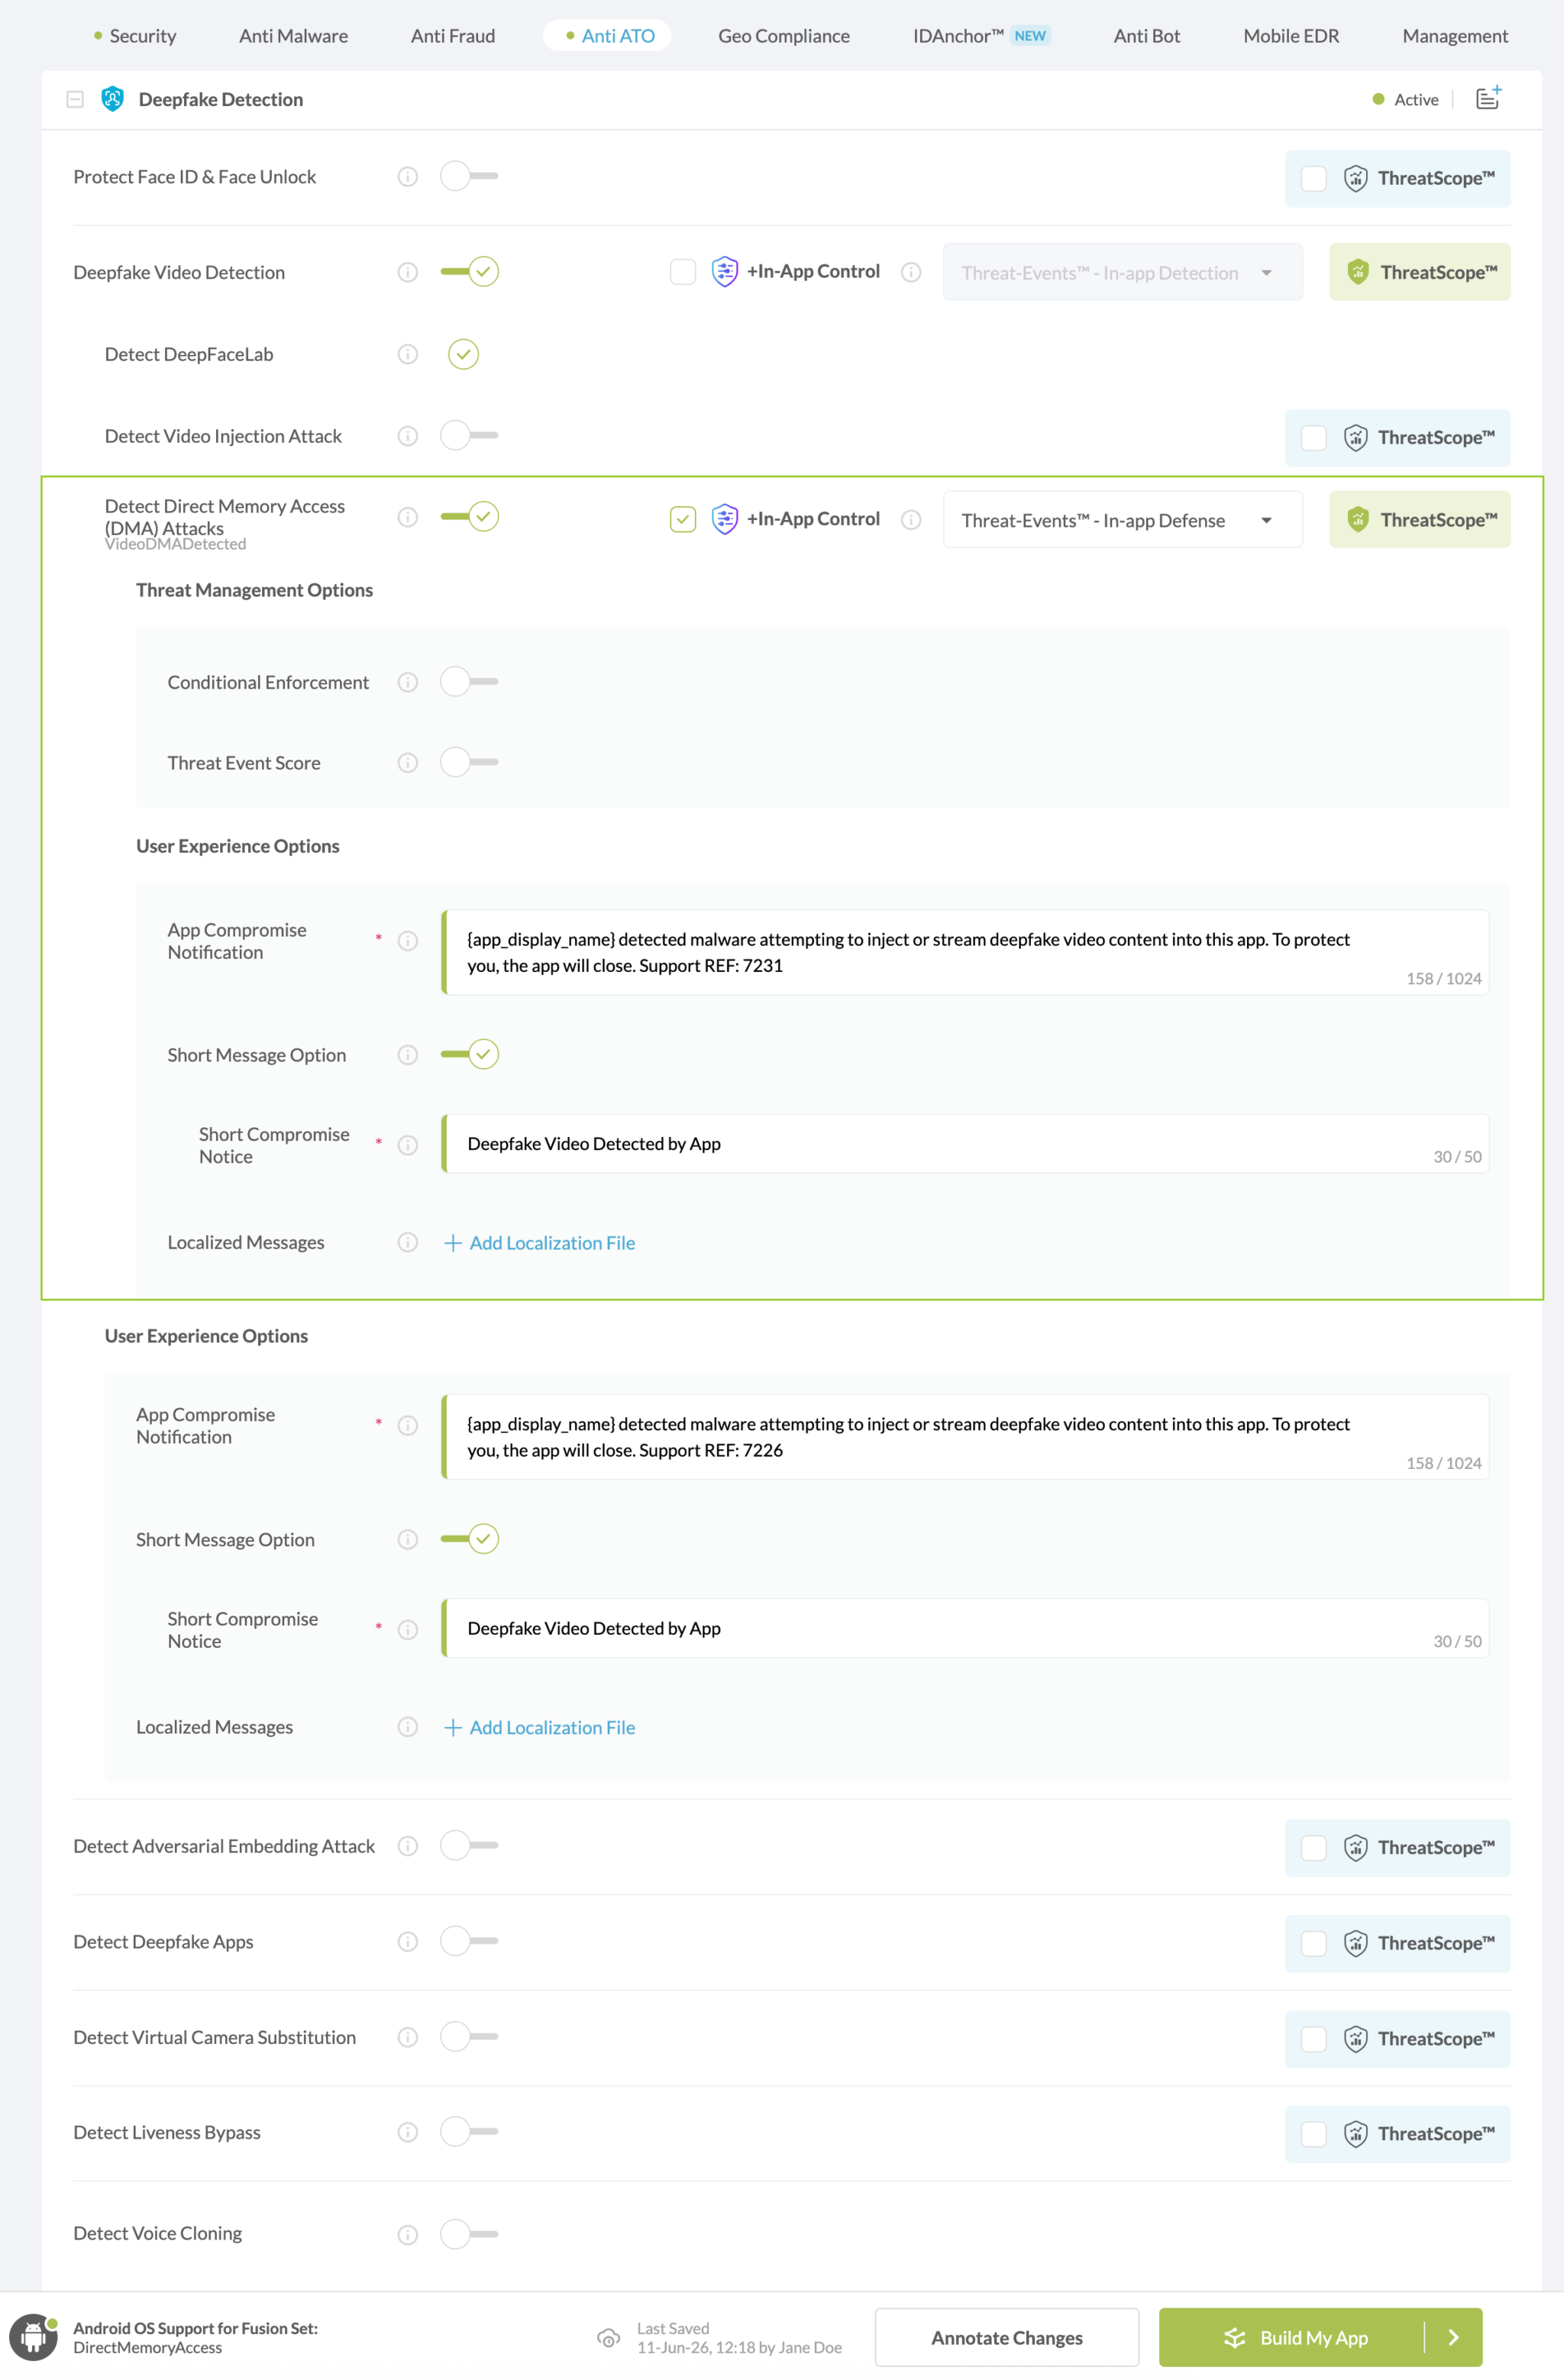Open info for Detect Adversarial Embedding Attack
1564x2380 pixels.
point(408,1846)
